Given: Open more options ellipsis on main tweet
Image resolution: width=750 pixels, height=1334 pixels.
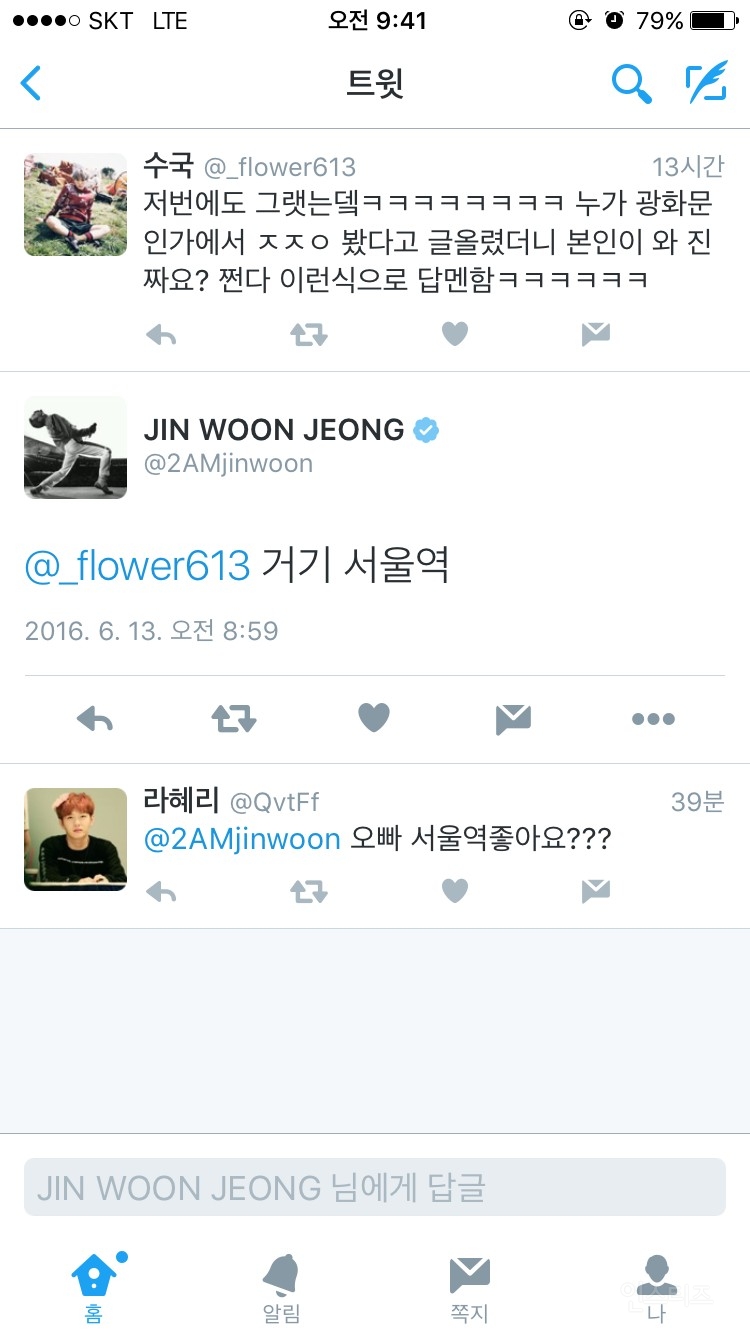Looking at the screenshot, I should (653, 719).
